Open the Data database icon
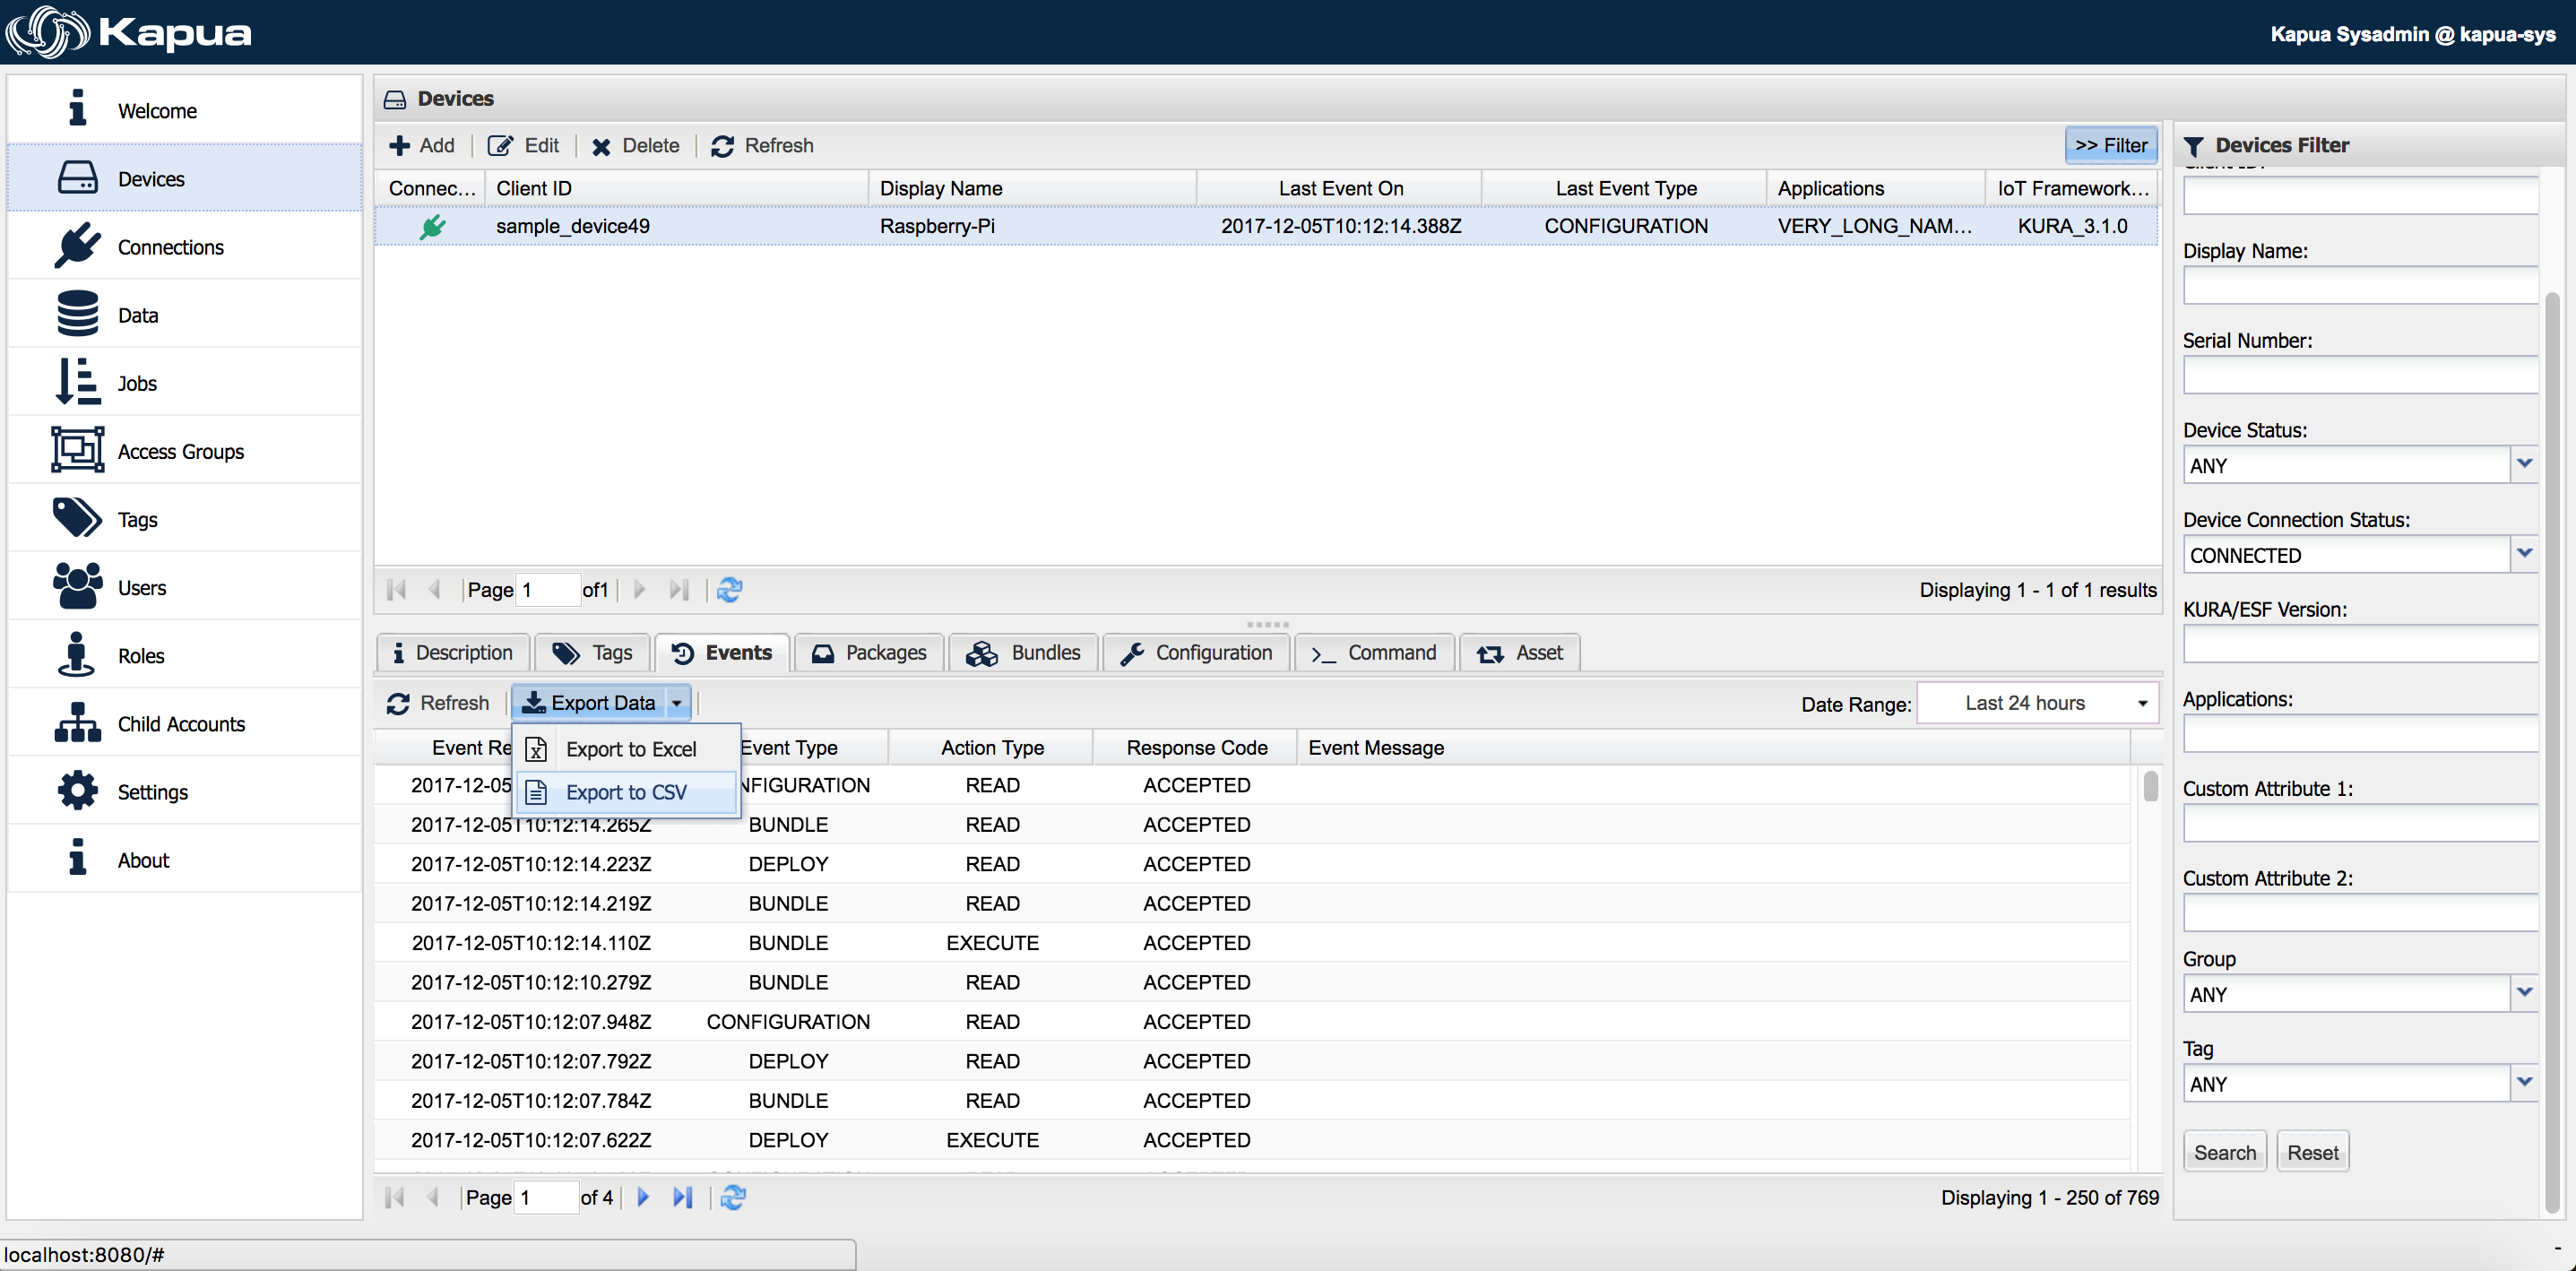 (78, 314)
